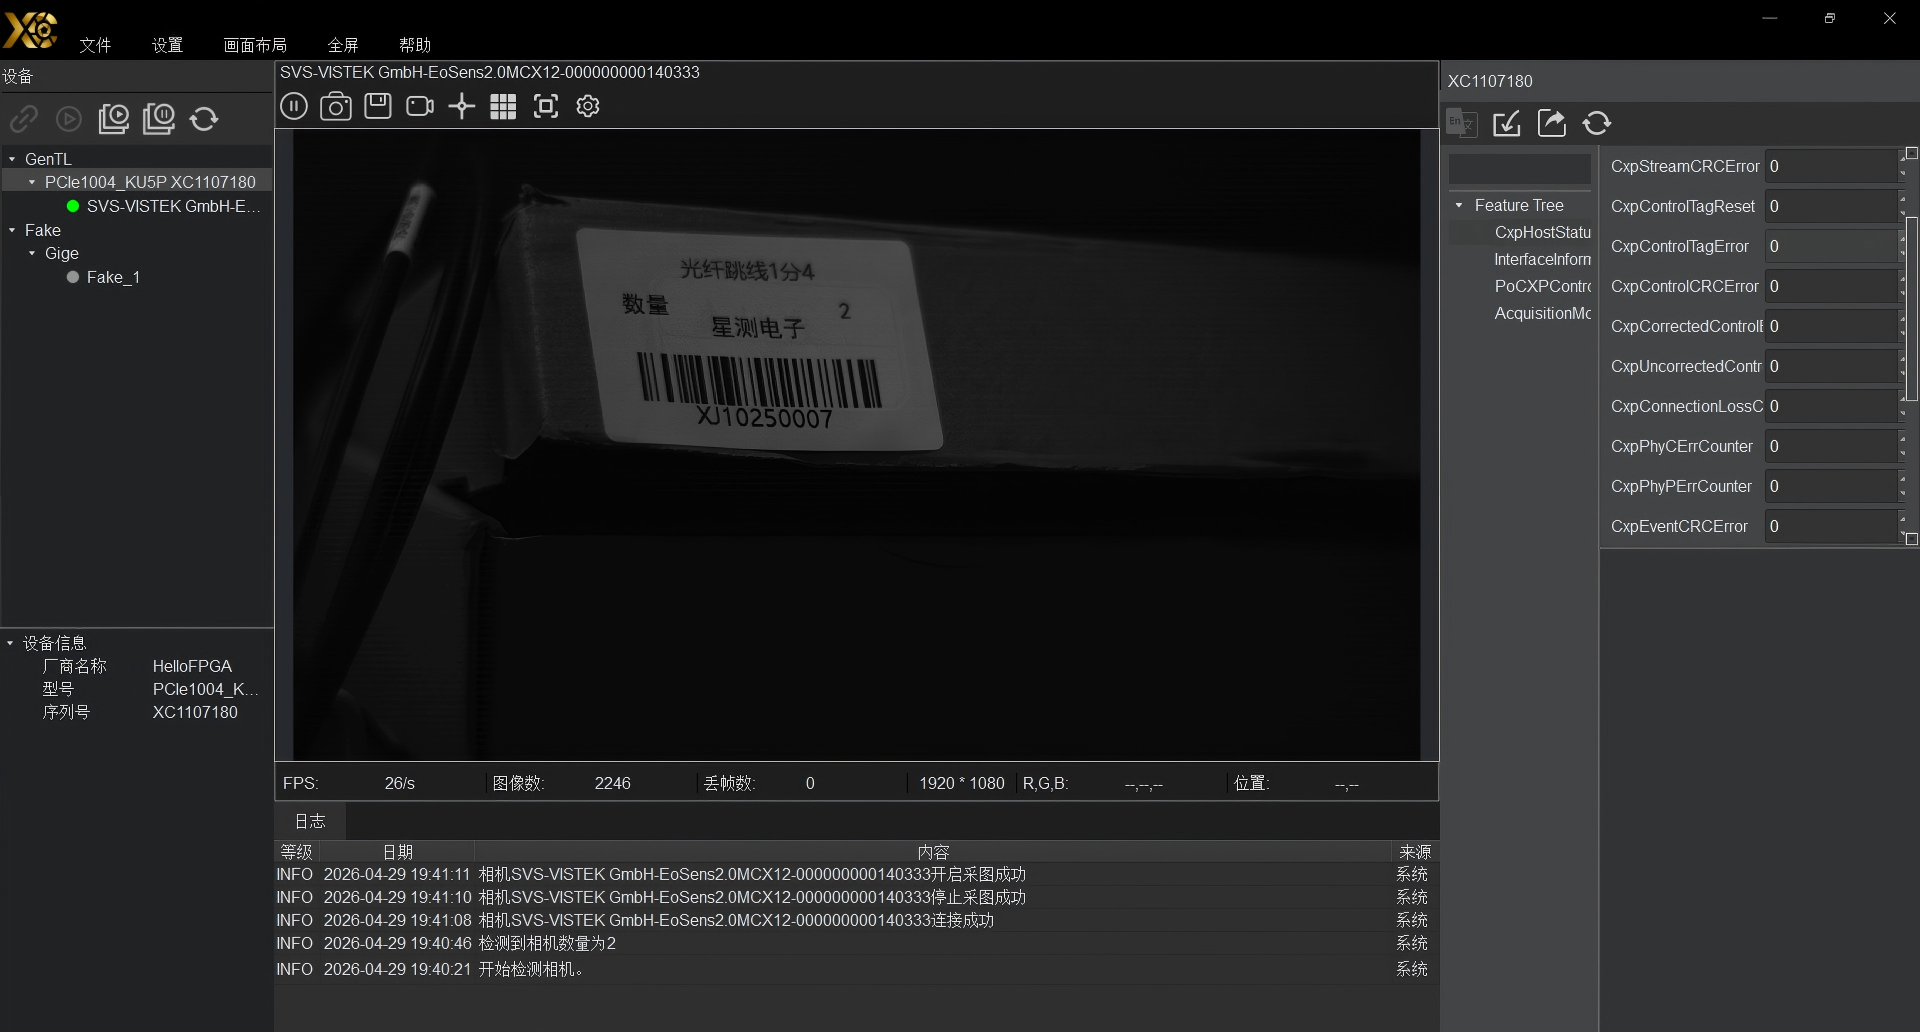Image resolution: width=1920 pixels, height=1032 pixels.
Task: Collapse the Fake tree node
Action: (x=12, y=230)
